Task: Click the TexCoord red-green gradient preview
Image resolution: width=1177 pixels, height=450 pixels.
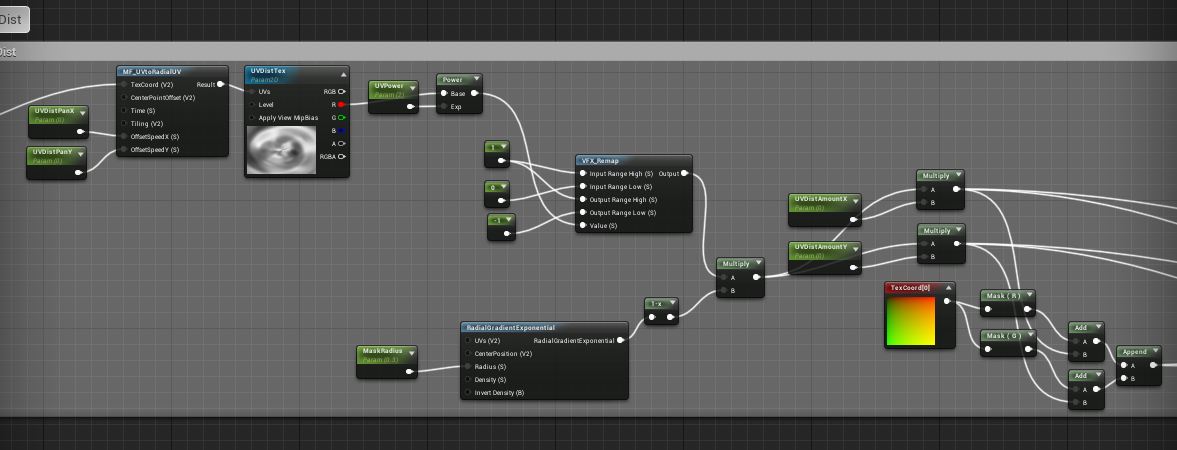Action: tap(912, 321)
